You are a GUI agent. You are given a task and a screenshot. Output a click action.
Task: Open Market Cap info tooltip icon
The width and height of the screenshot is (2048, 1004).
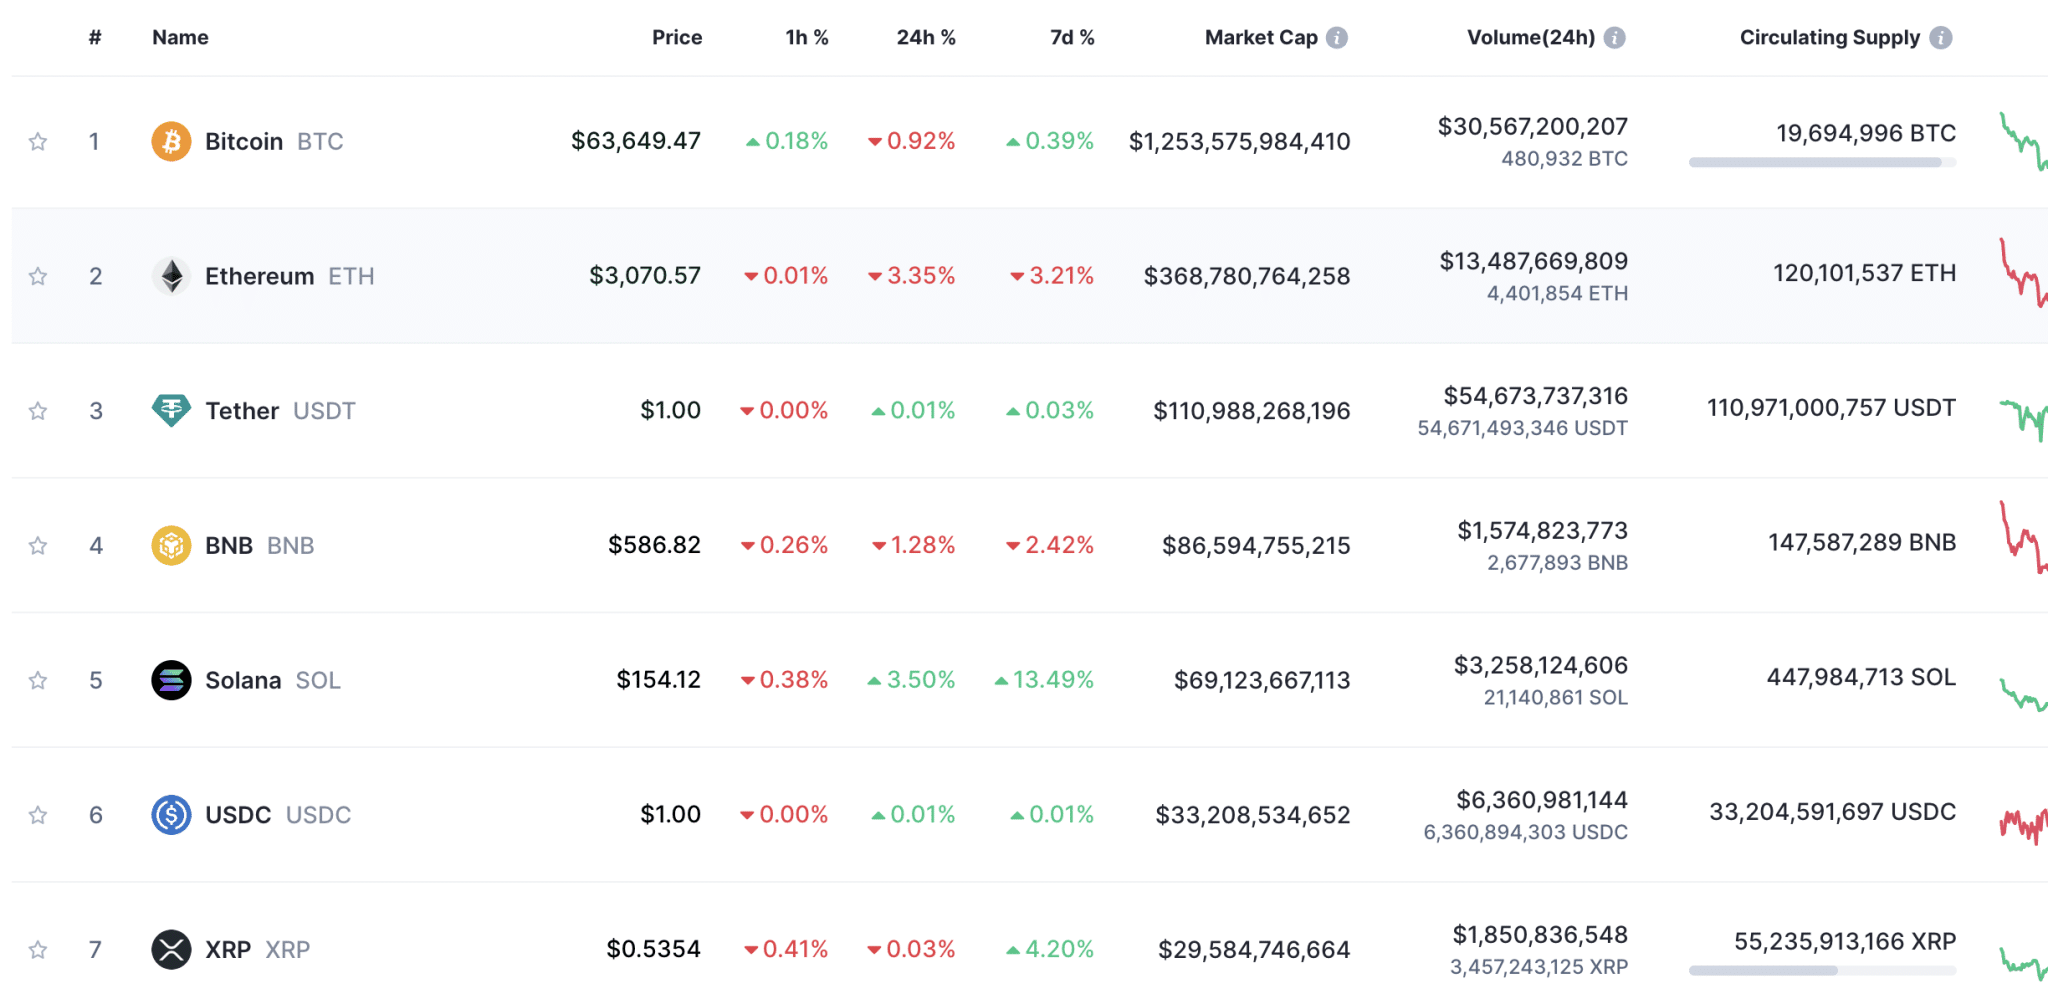1337,38
